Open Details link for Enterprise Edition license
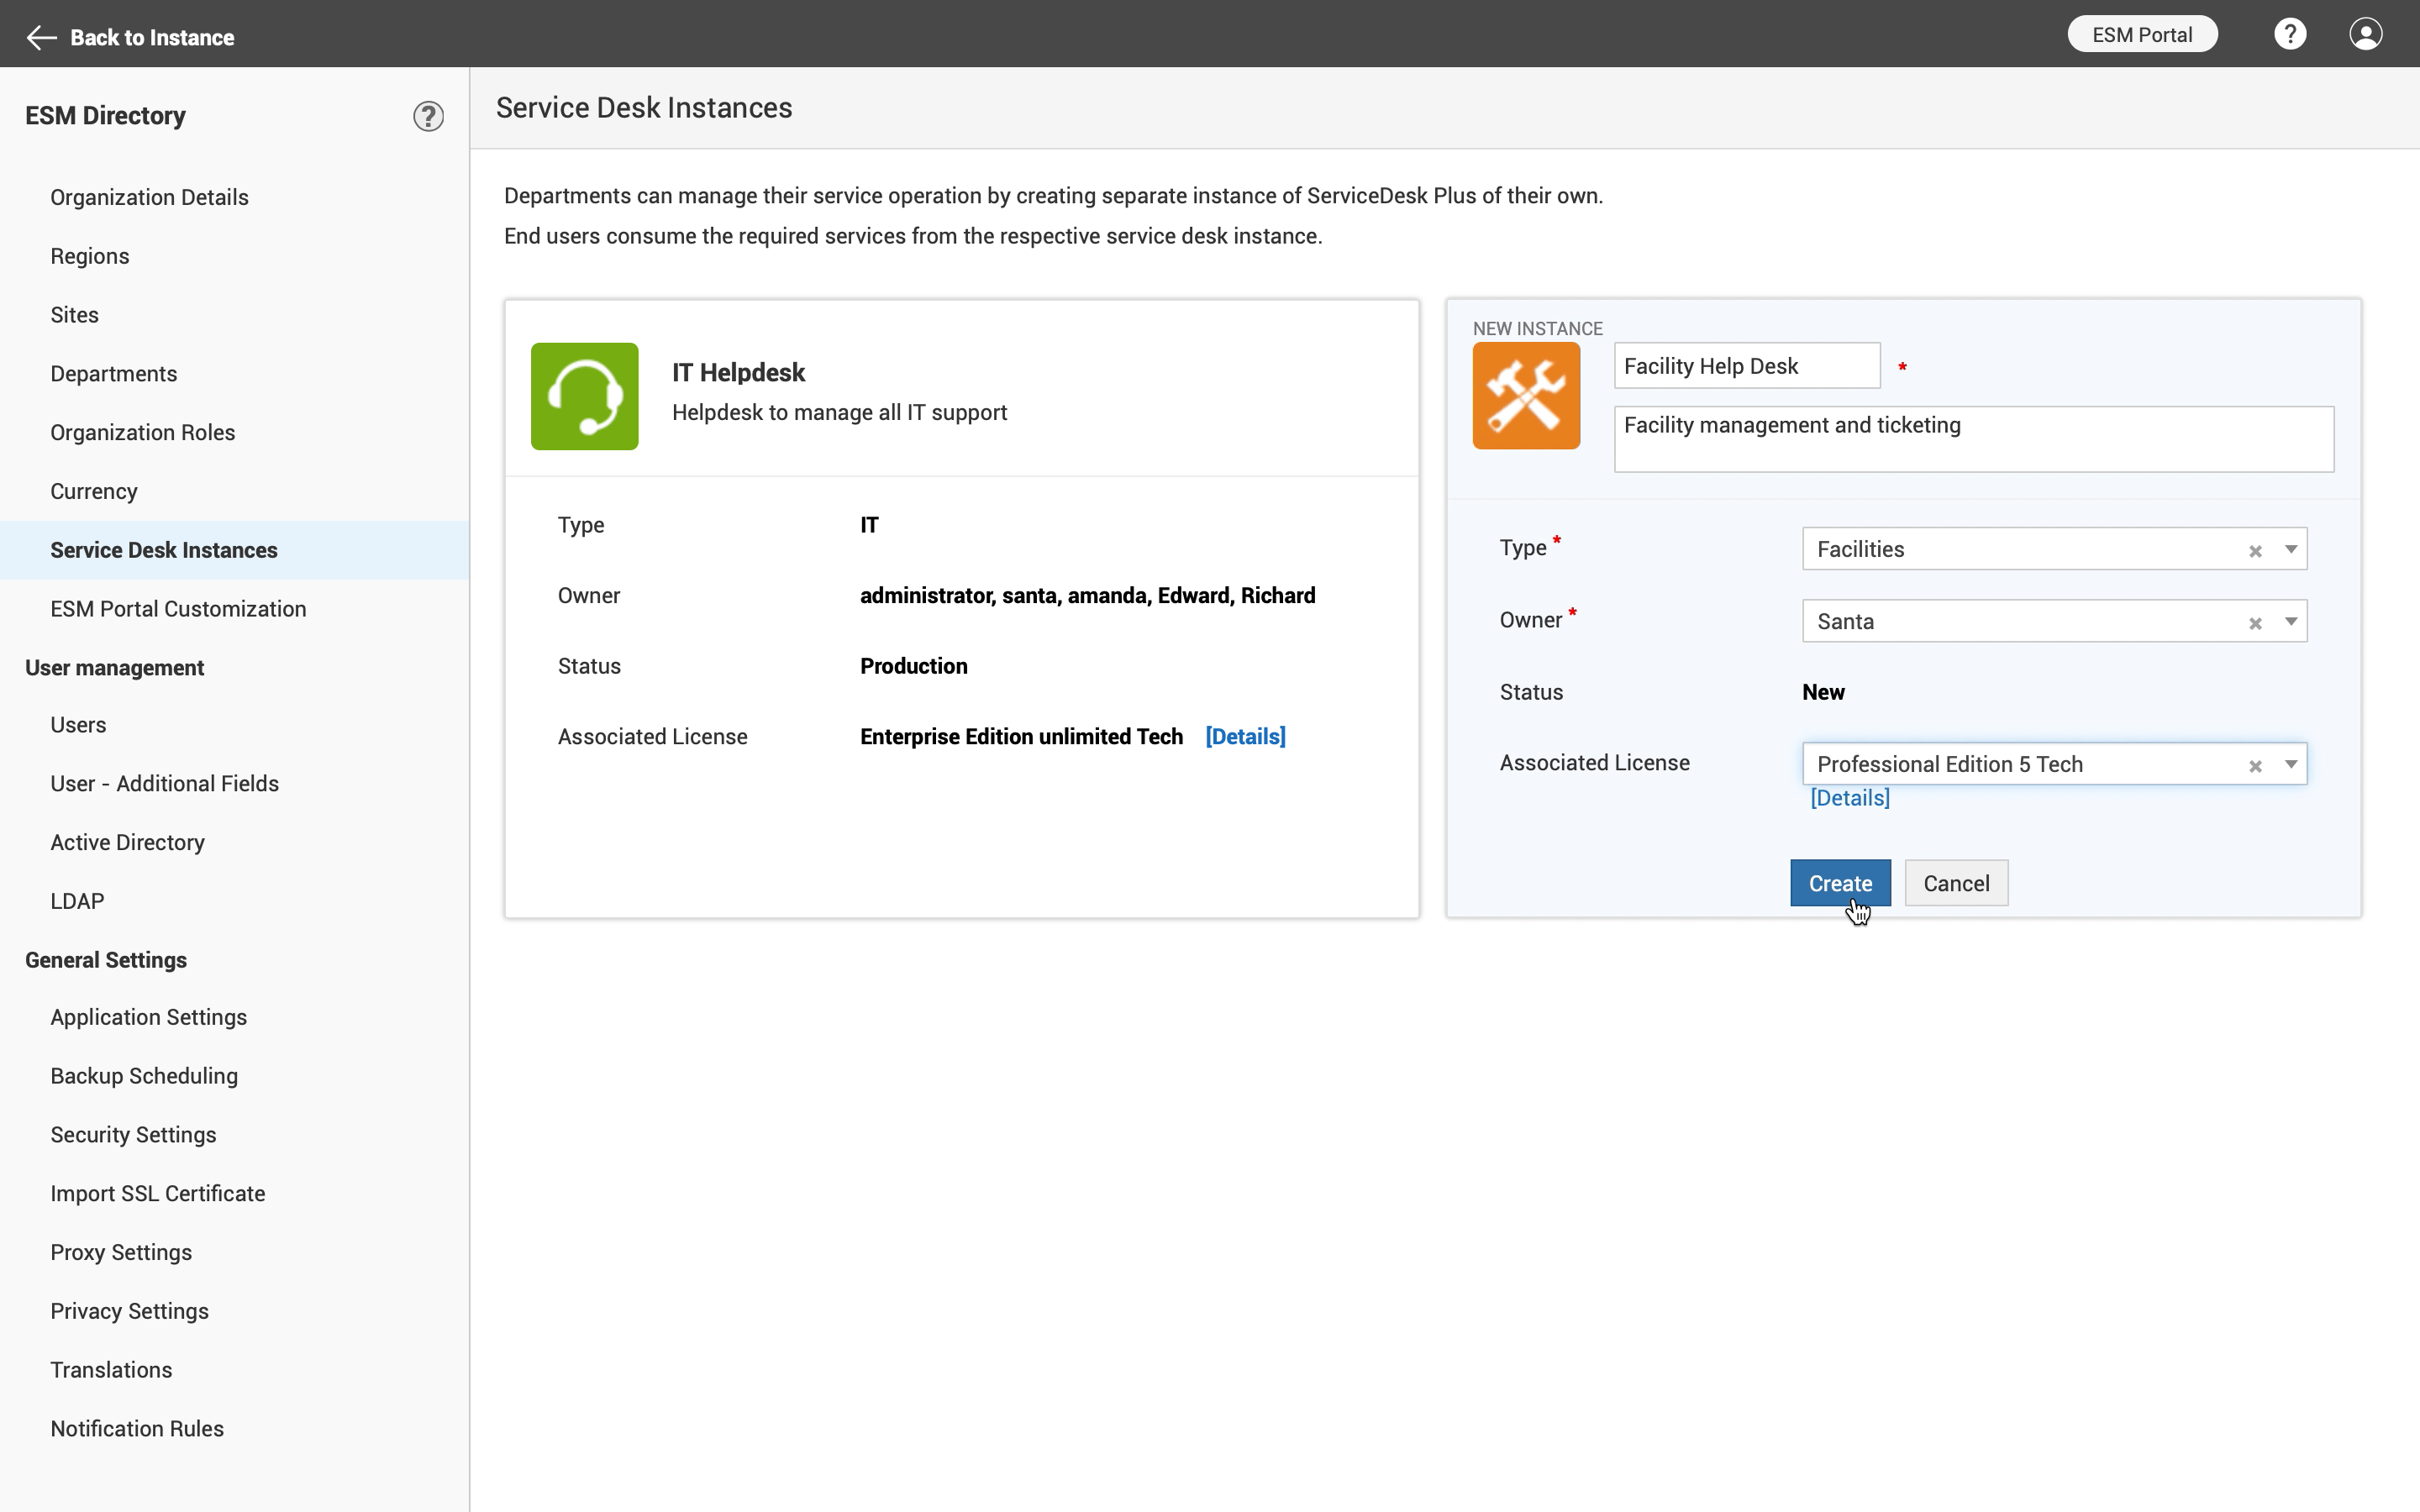Screen dimensions: 2420x1512 pyautogui.click(x=1245, y=736)
